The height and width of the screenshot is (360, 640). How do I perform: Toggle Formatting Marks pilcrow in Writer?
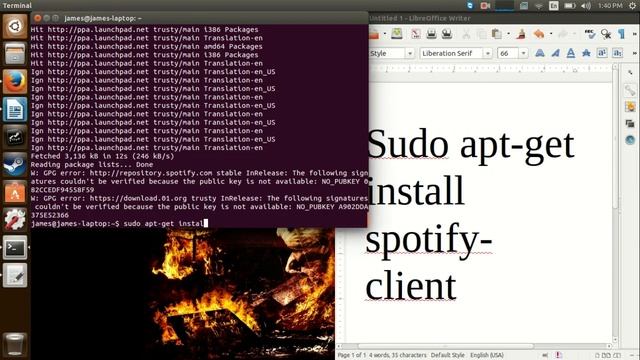[621, 34]
